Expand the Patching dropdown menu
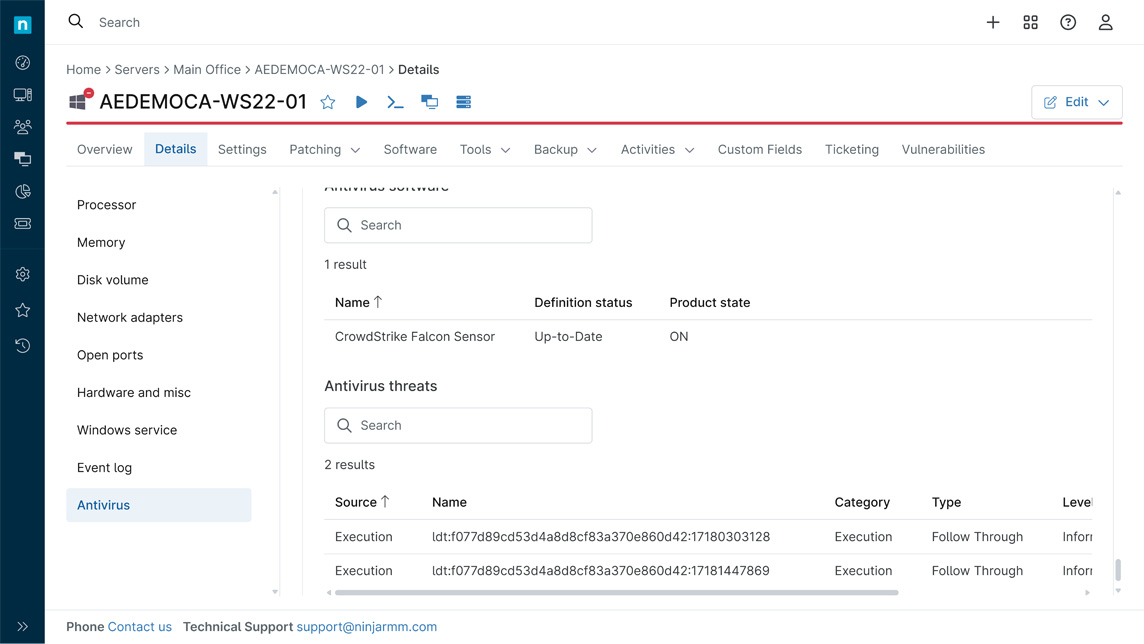This screenshot has height=644, width=1144. point(324,150)
